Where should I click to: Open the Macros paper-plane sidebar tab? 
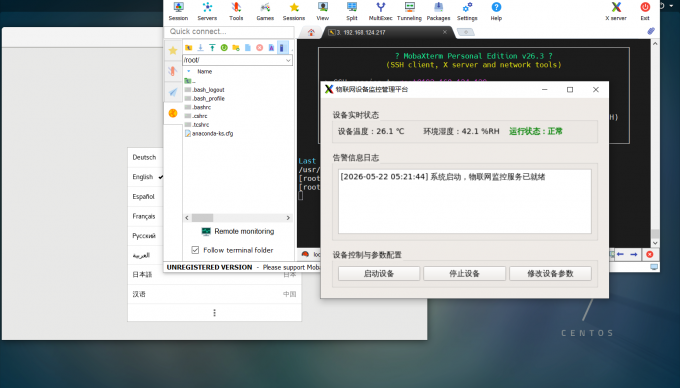pyautogui.click(x=173, y=92)
